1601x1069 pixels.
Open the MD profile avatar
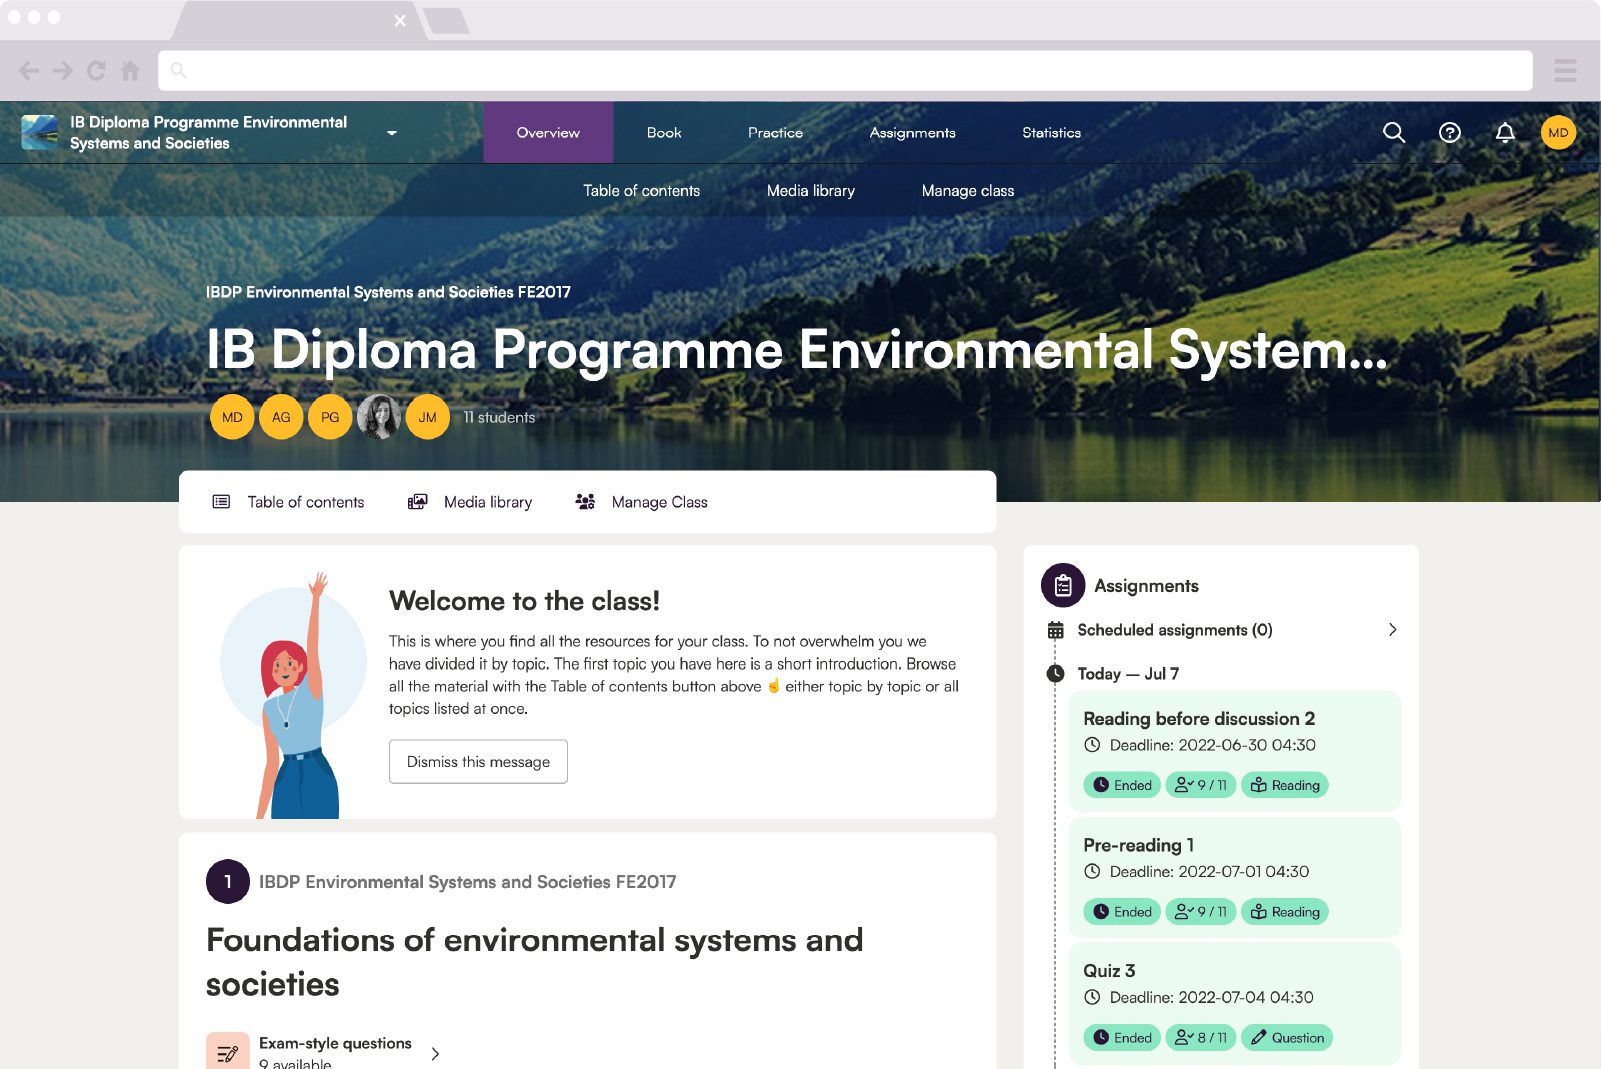pyautogui.click(x=1557, y=132)
